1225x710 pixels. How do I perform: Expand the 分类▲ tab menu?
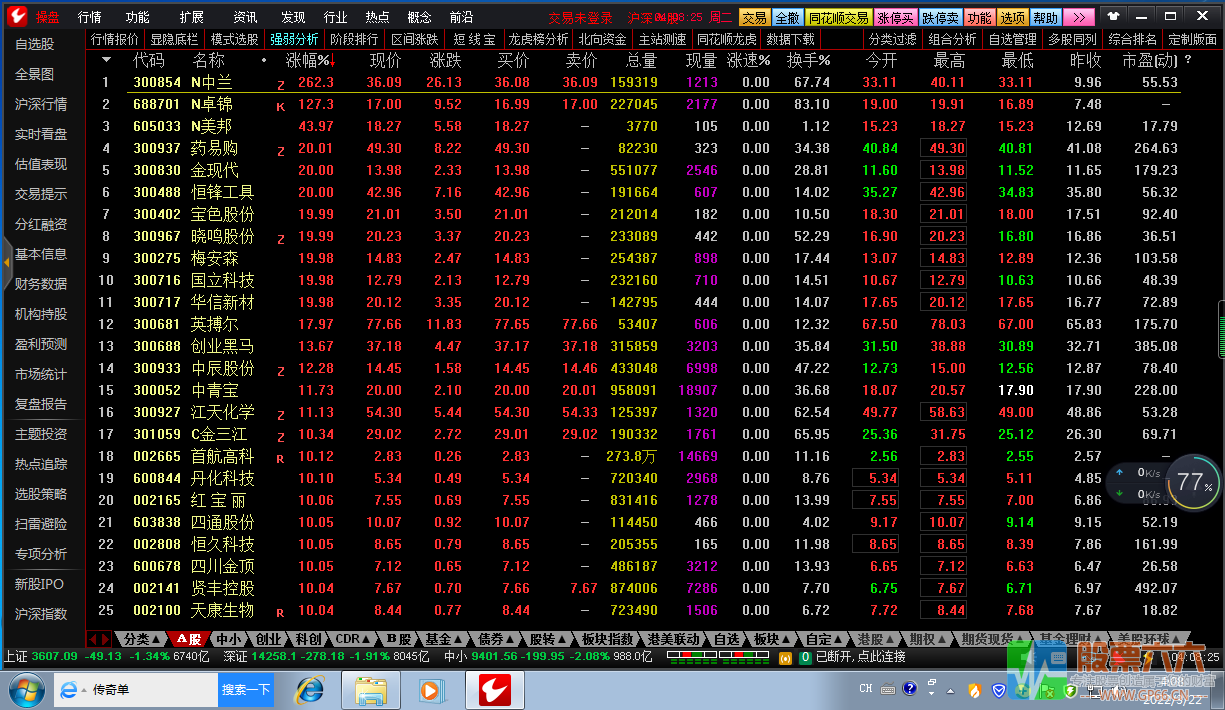(141, 639)
